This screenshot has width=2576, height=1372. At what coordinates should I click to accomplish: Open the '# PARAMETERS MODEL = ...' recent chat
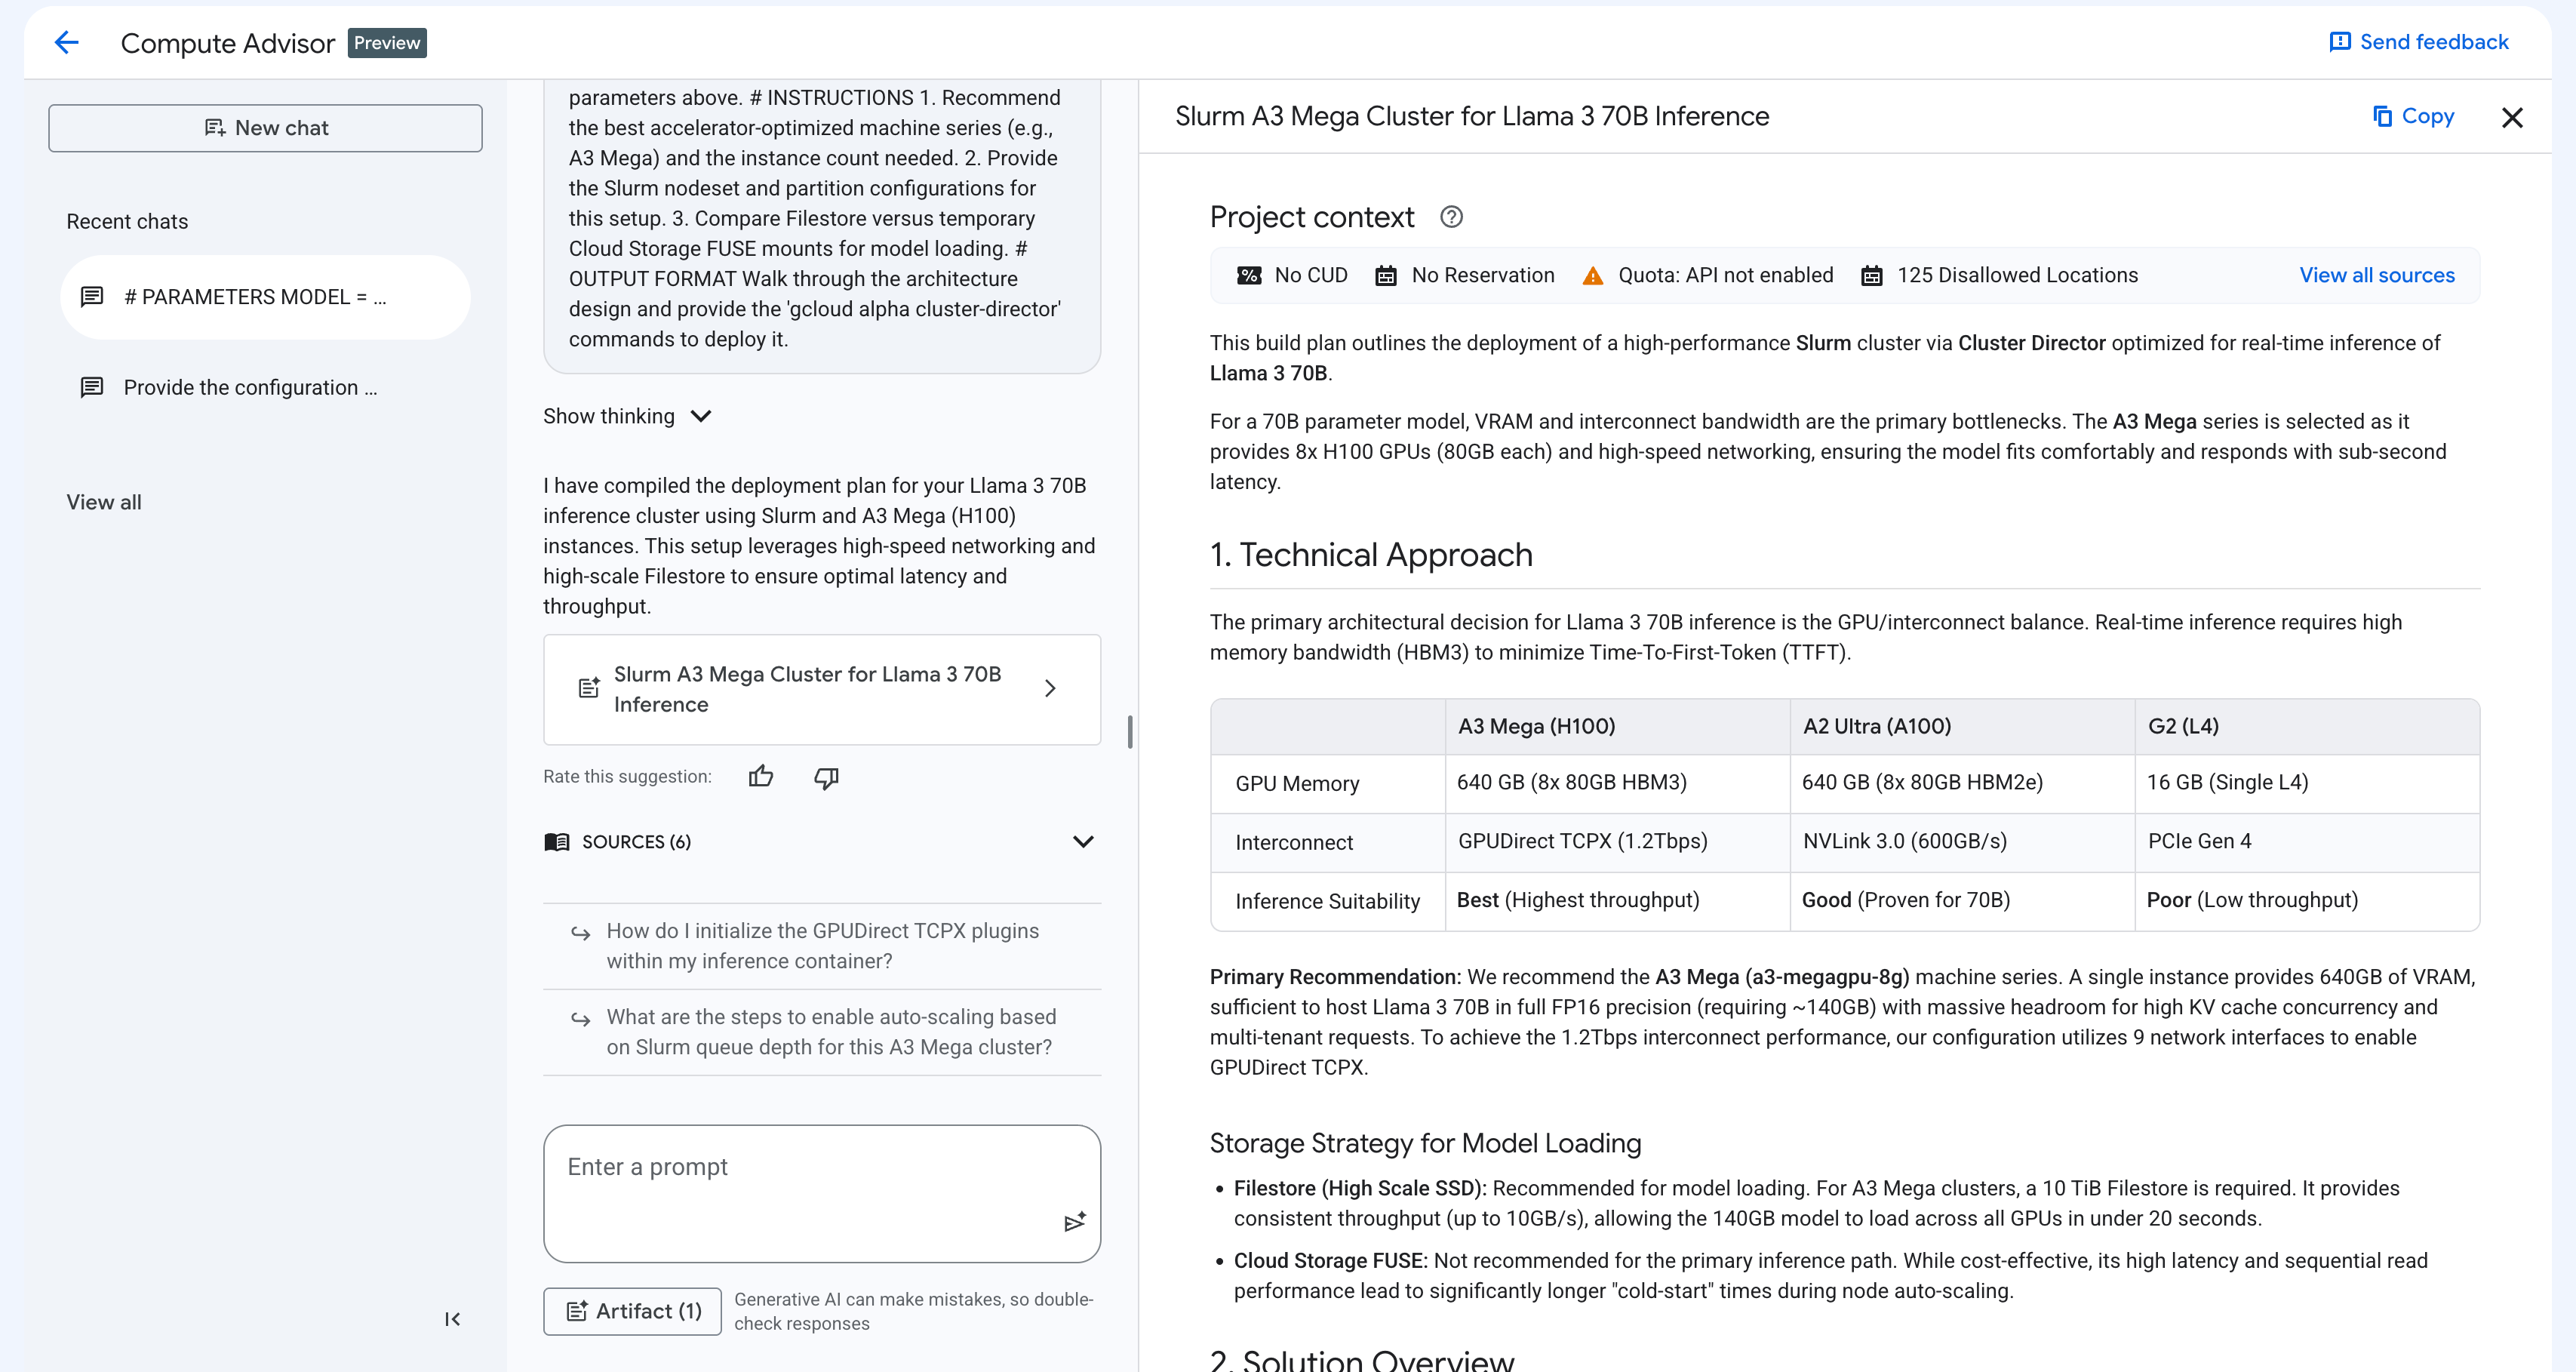point(265,297)
